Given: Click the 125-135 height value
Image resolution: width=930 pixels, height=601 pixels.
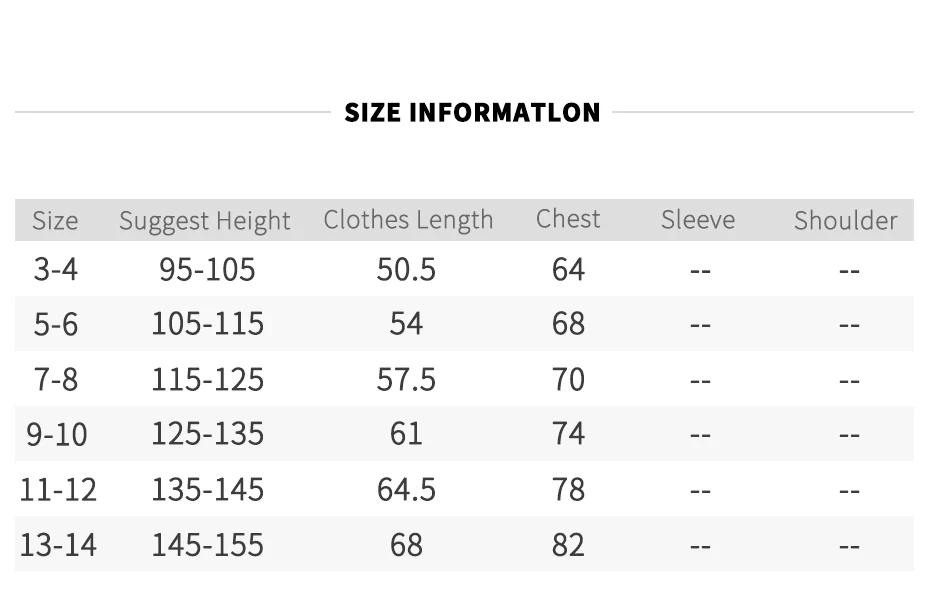Looking at the screenshot, I should pyautogui.click(x=207, y=434).
